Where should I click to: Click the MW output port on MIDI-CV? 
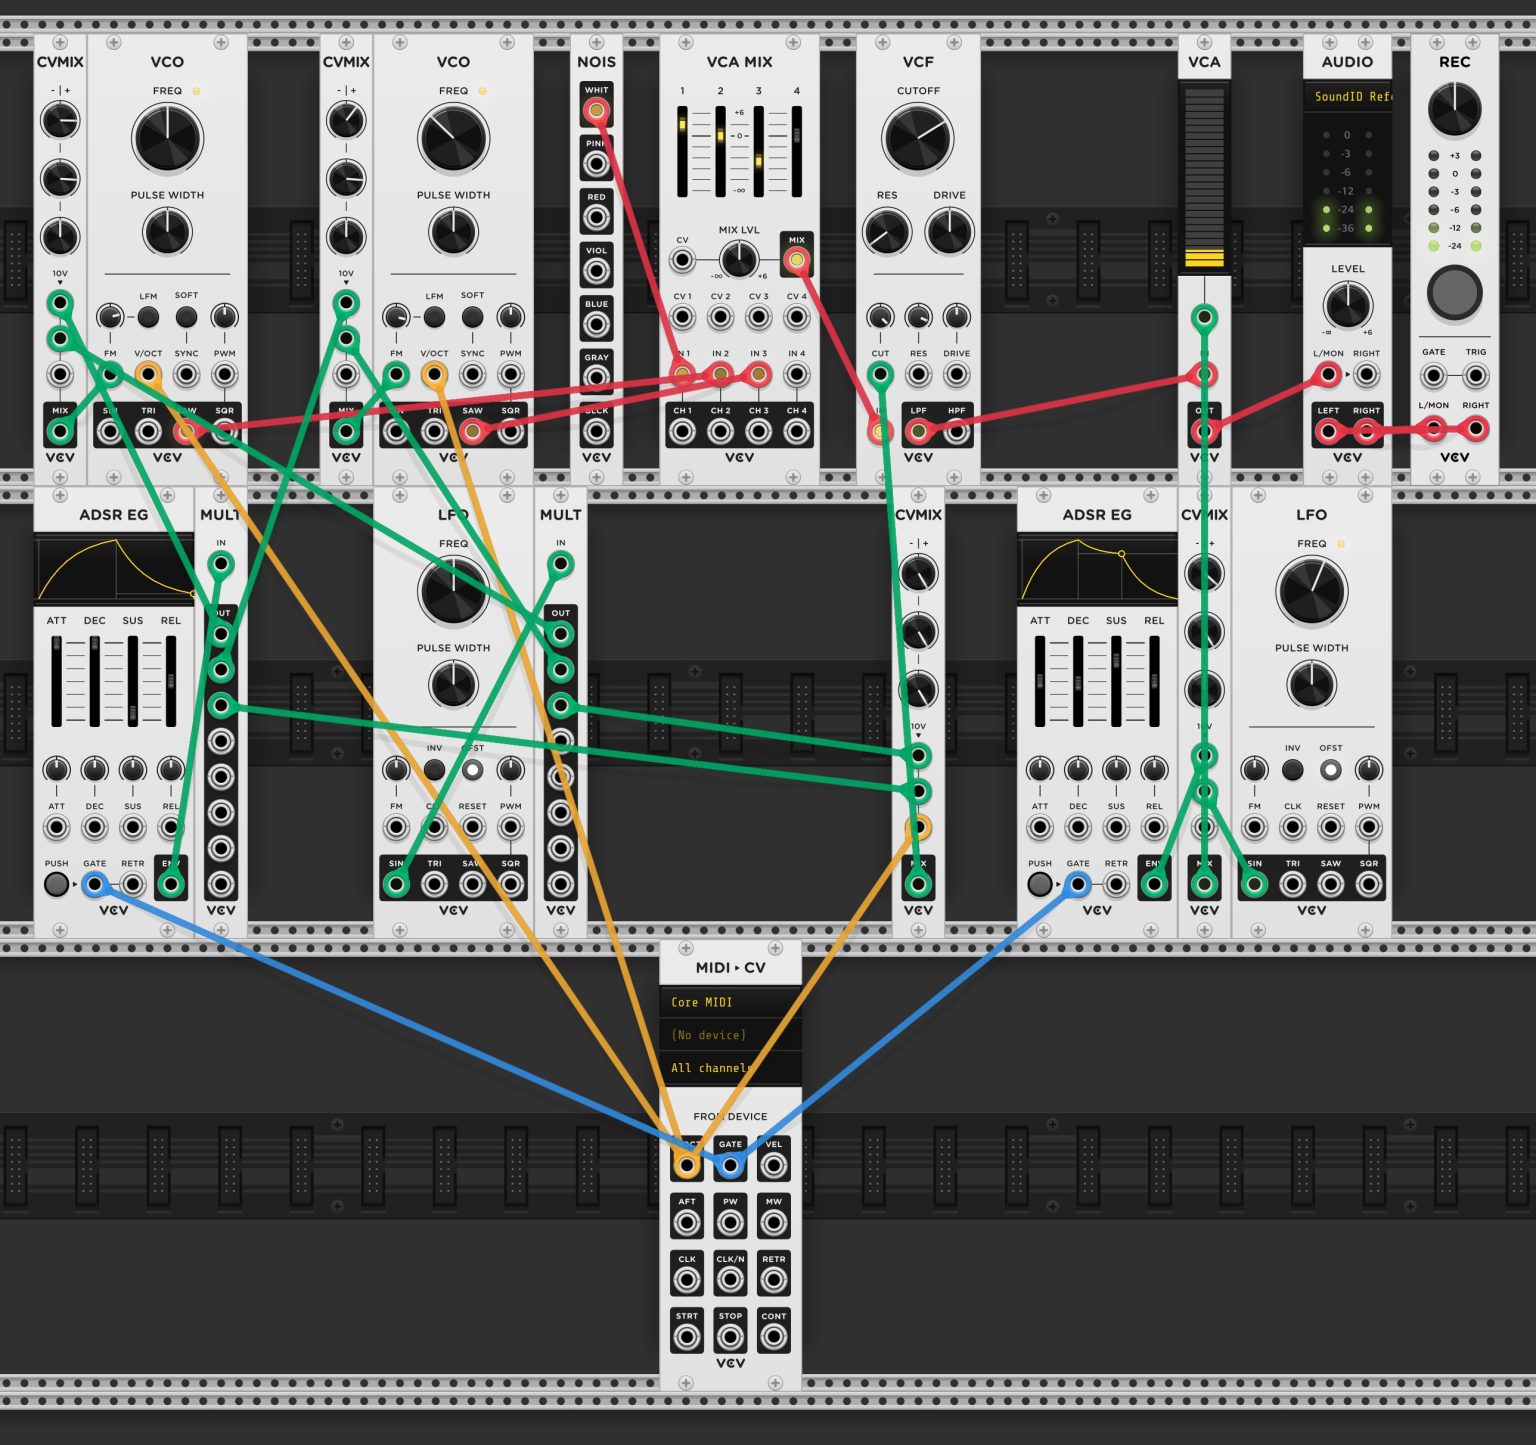[773, 1221]
